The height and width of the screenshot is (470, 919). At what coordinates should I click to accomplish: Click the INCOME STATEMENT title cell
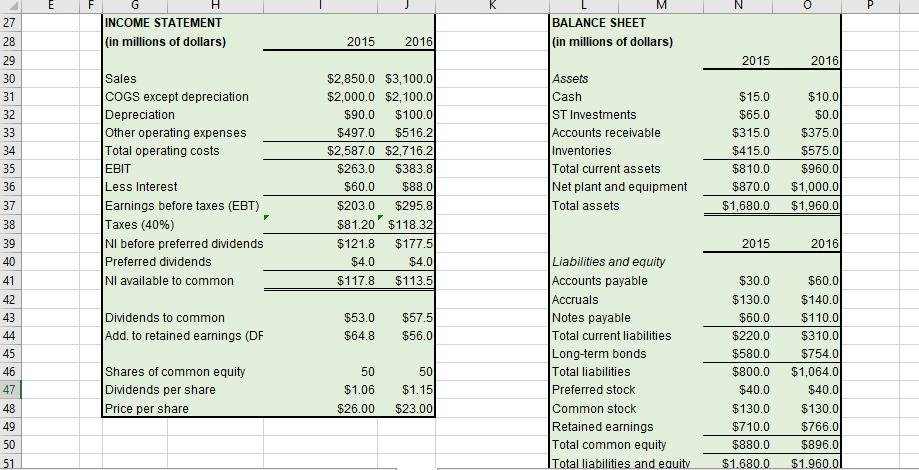(163, 23)
